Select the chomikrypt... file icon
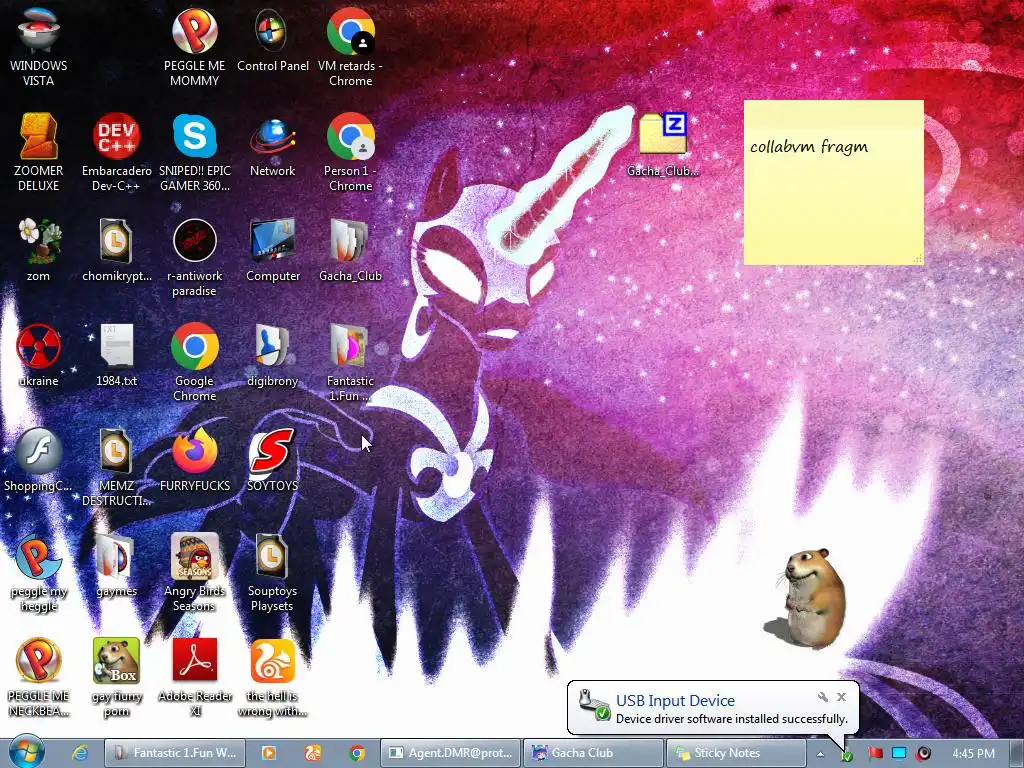 coord(117,250)
